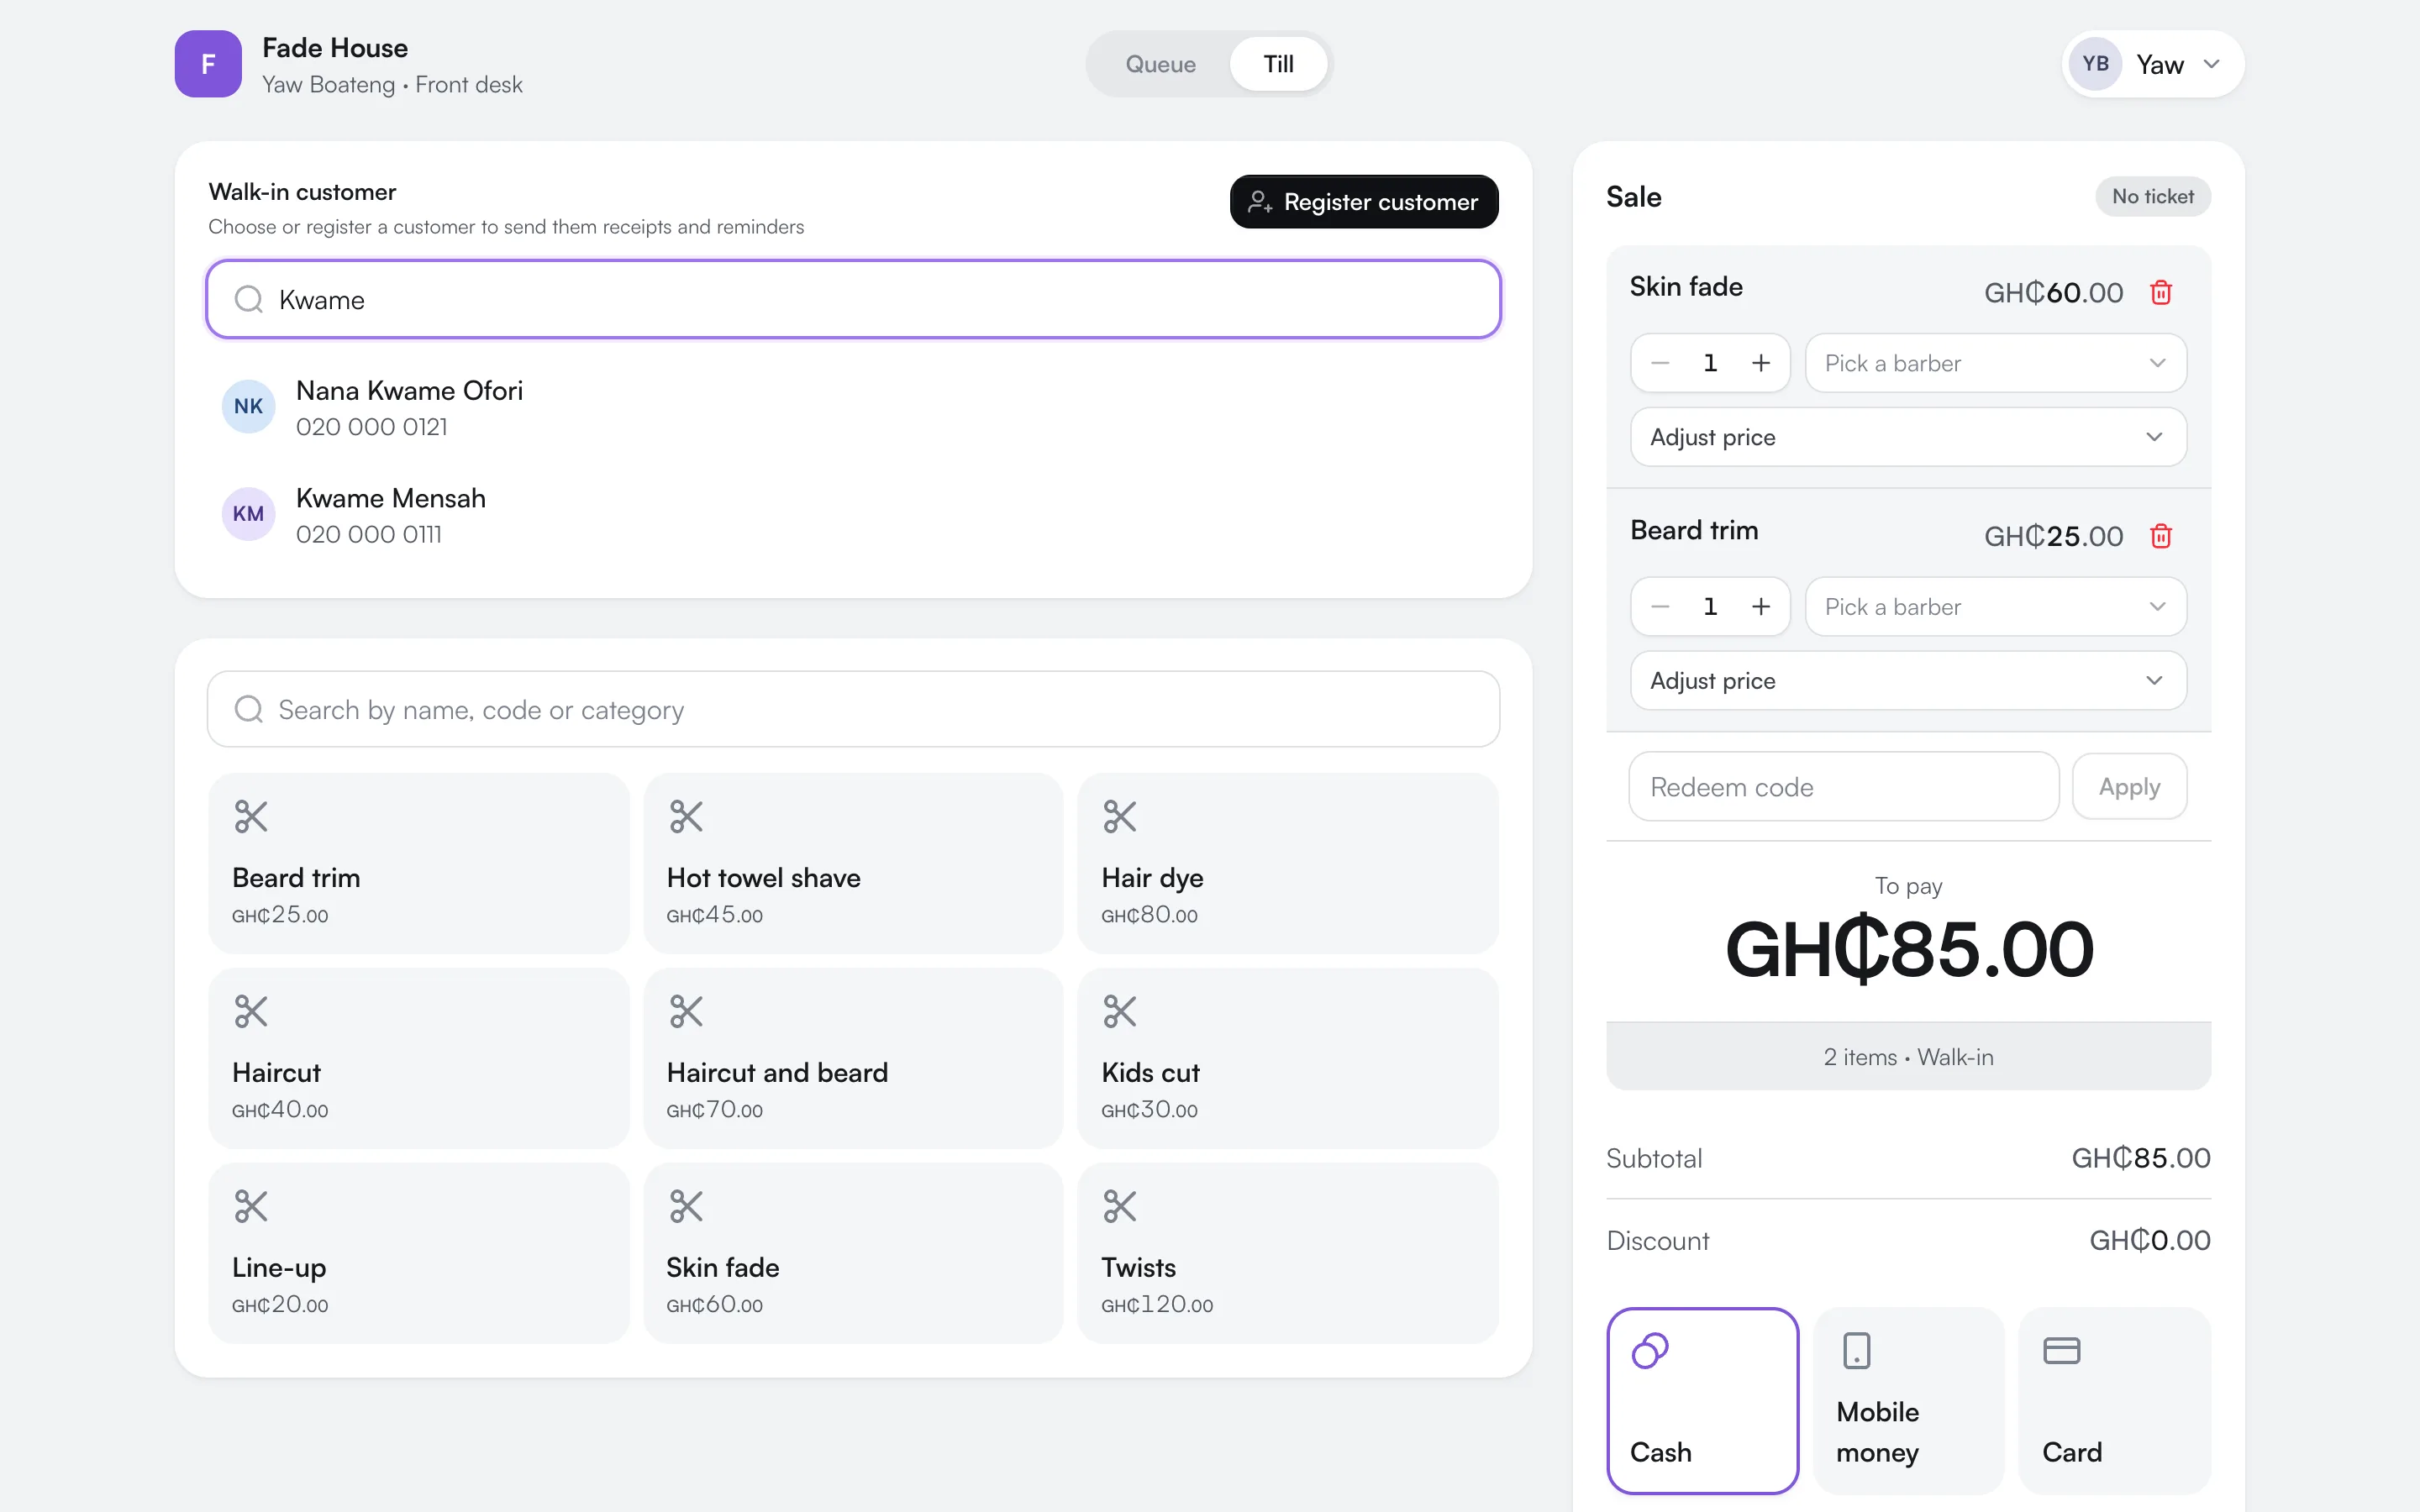Switch to the Till tab

pos(1278,64)
